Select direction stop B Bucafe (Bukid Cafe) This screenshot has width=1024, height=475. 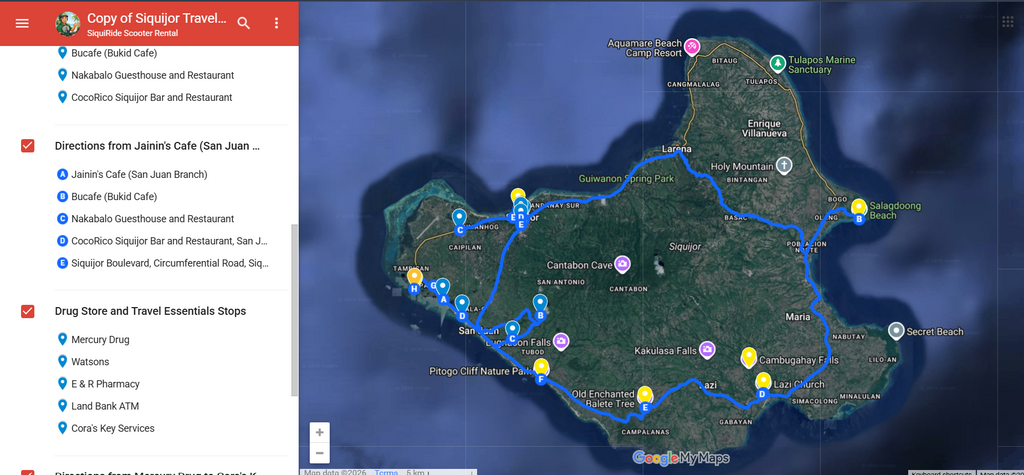pos(114,197)
